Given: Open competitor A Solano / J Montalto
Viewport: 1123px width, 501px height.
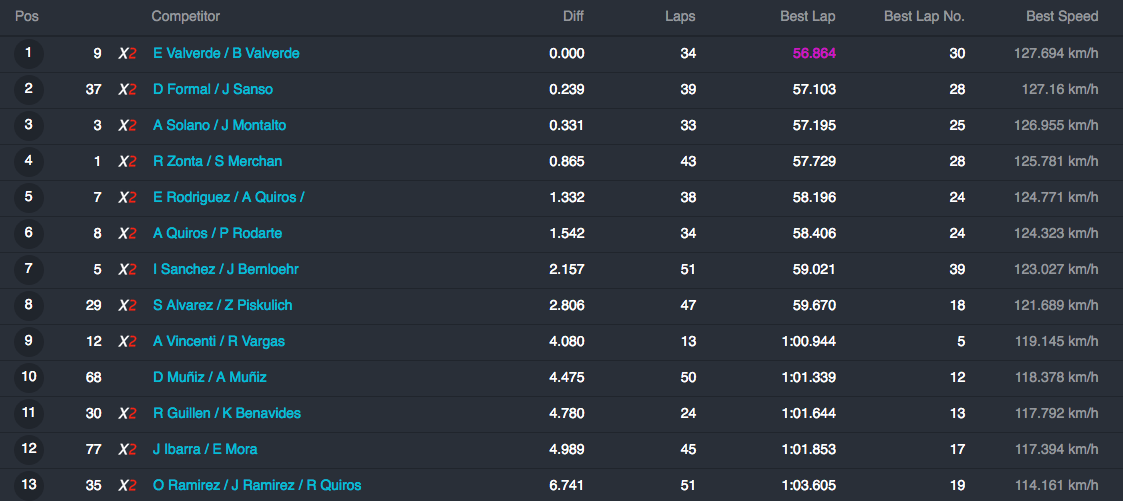Looking at the screenshot, I should (219, 125).
